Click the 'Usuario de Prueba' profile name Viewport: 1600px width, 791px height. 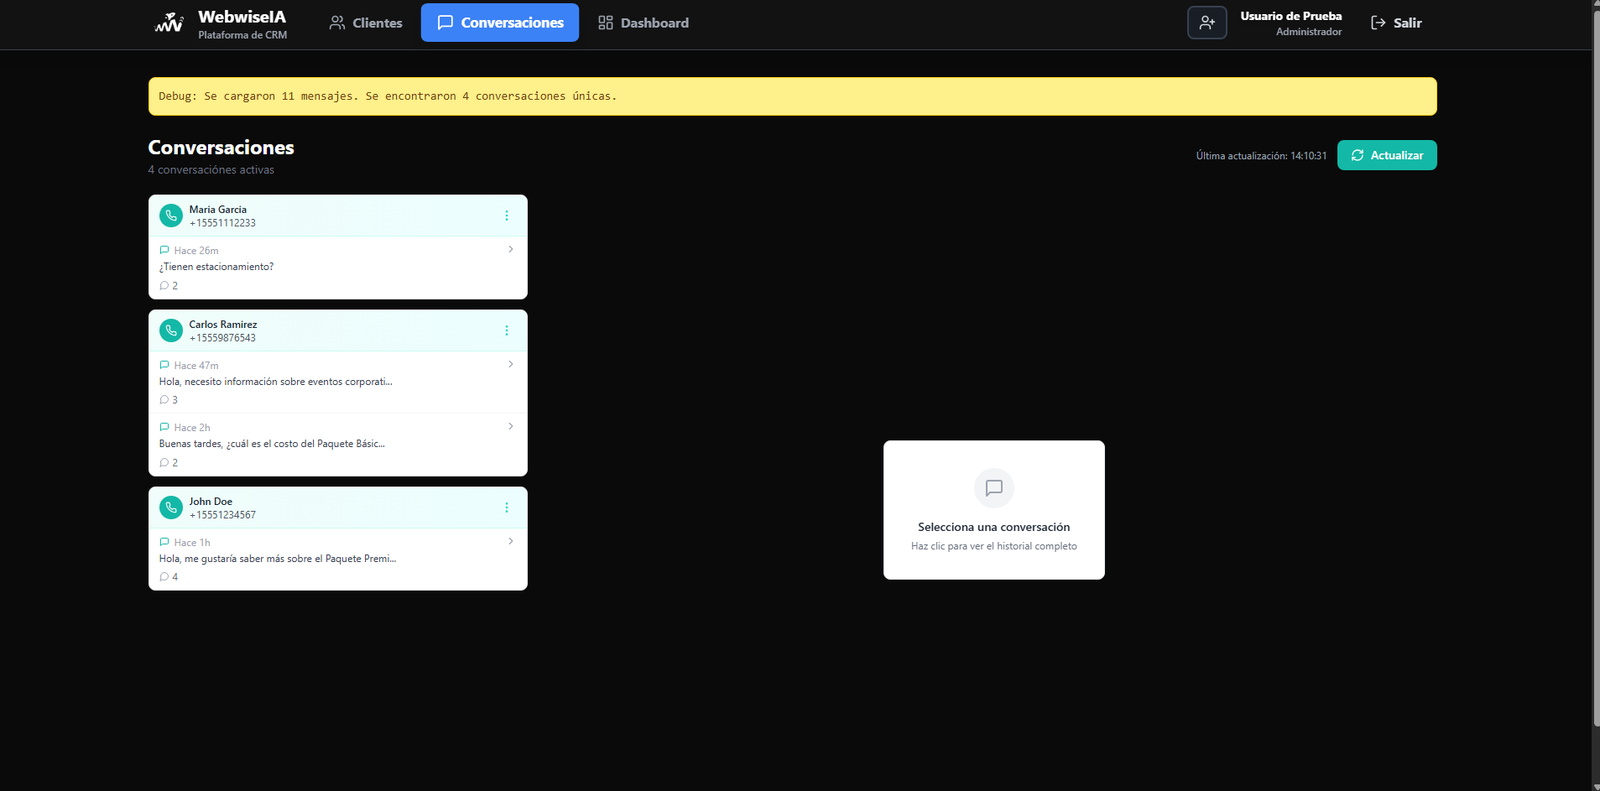1291,16
